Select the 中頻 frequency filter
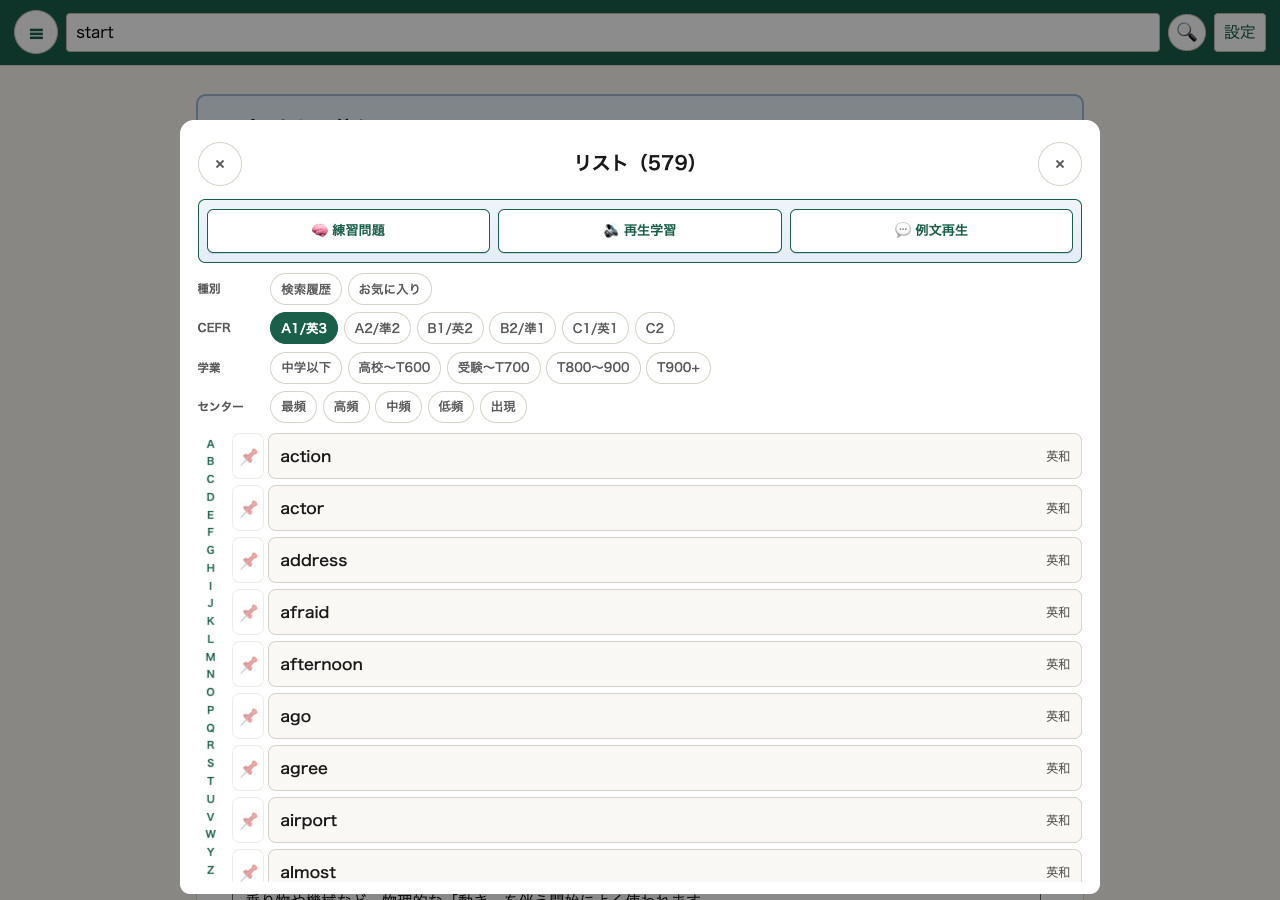The width and height of the screenshot is (1280, 900). [398, 407]
